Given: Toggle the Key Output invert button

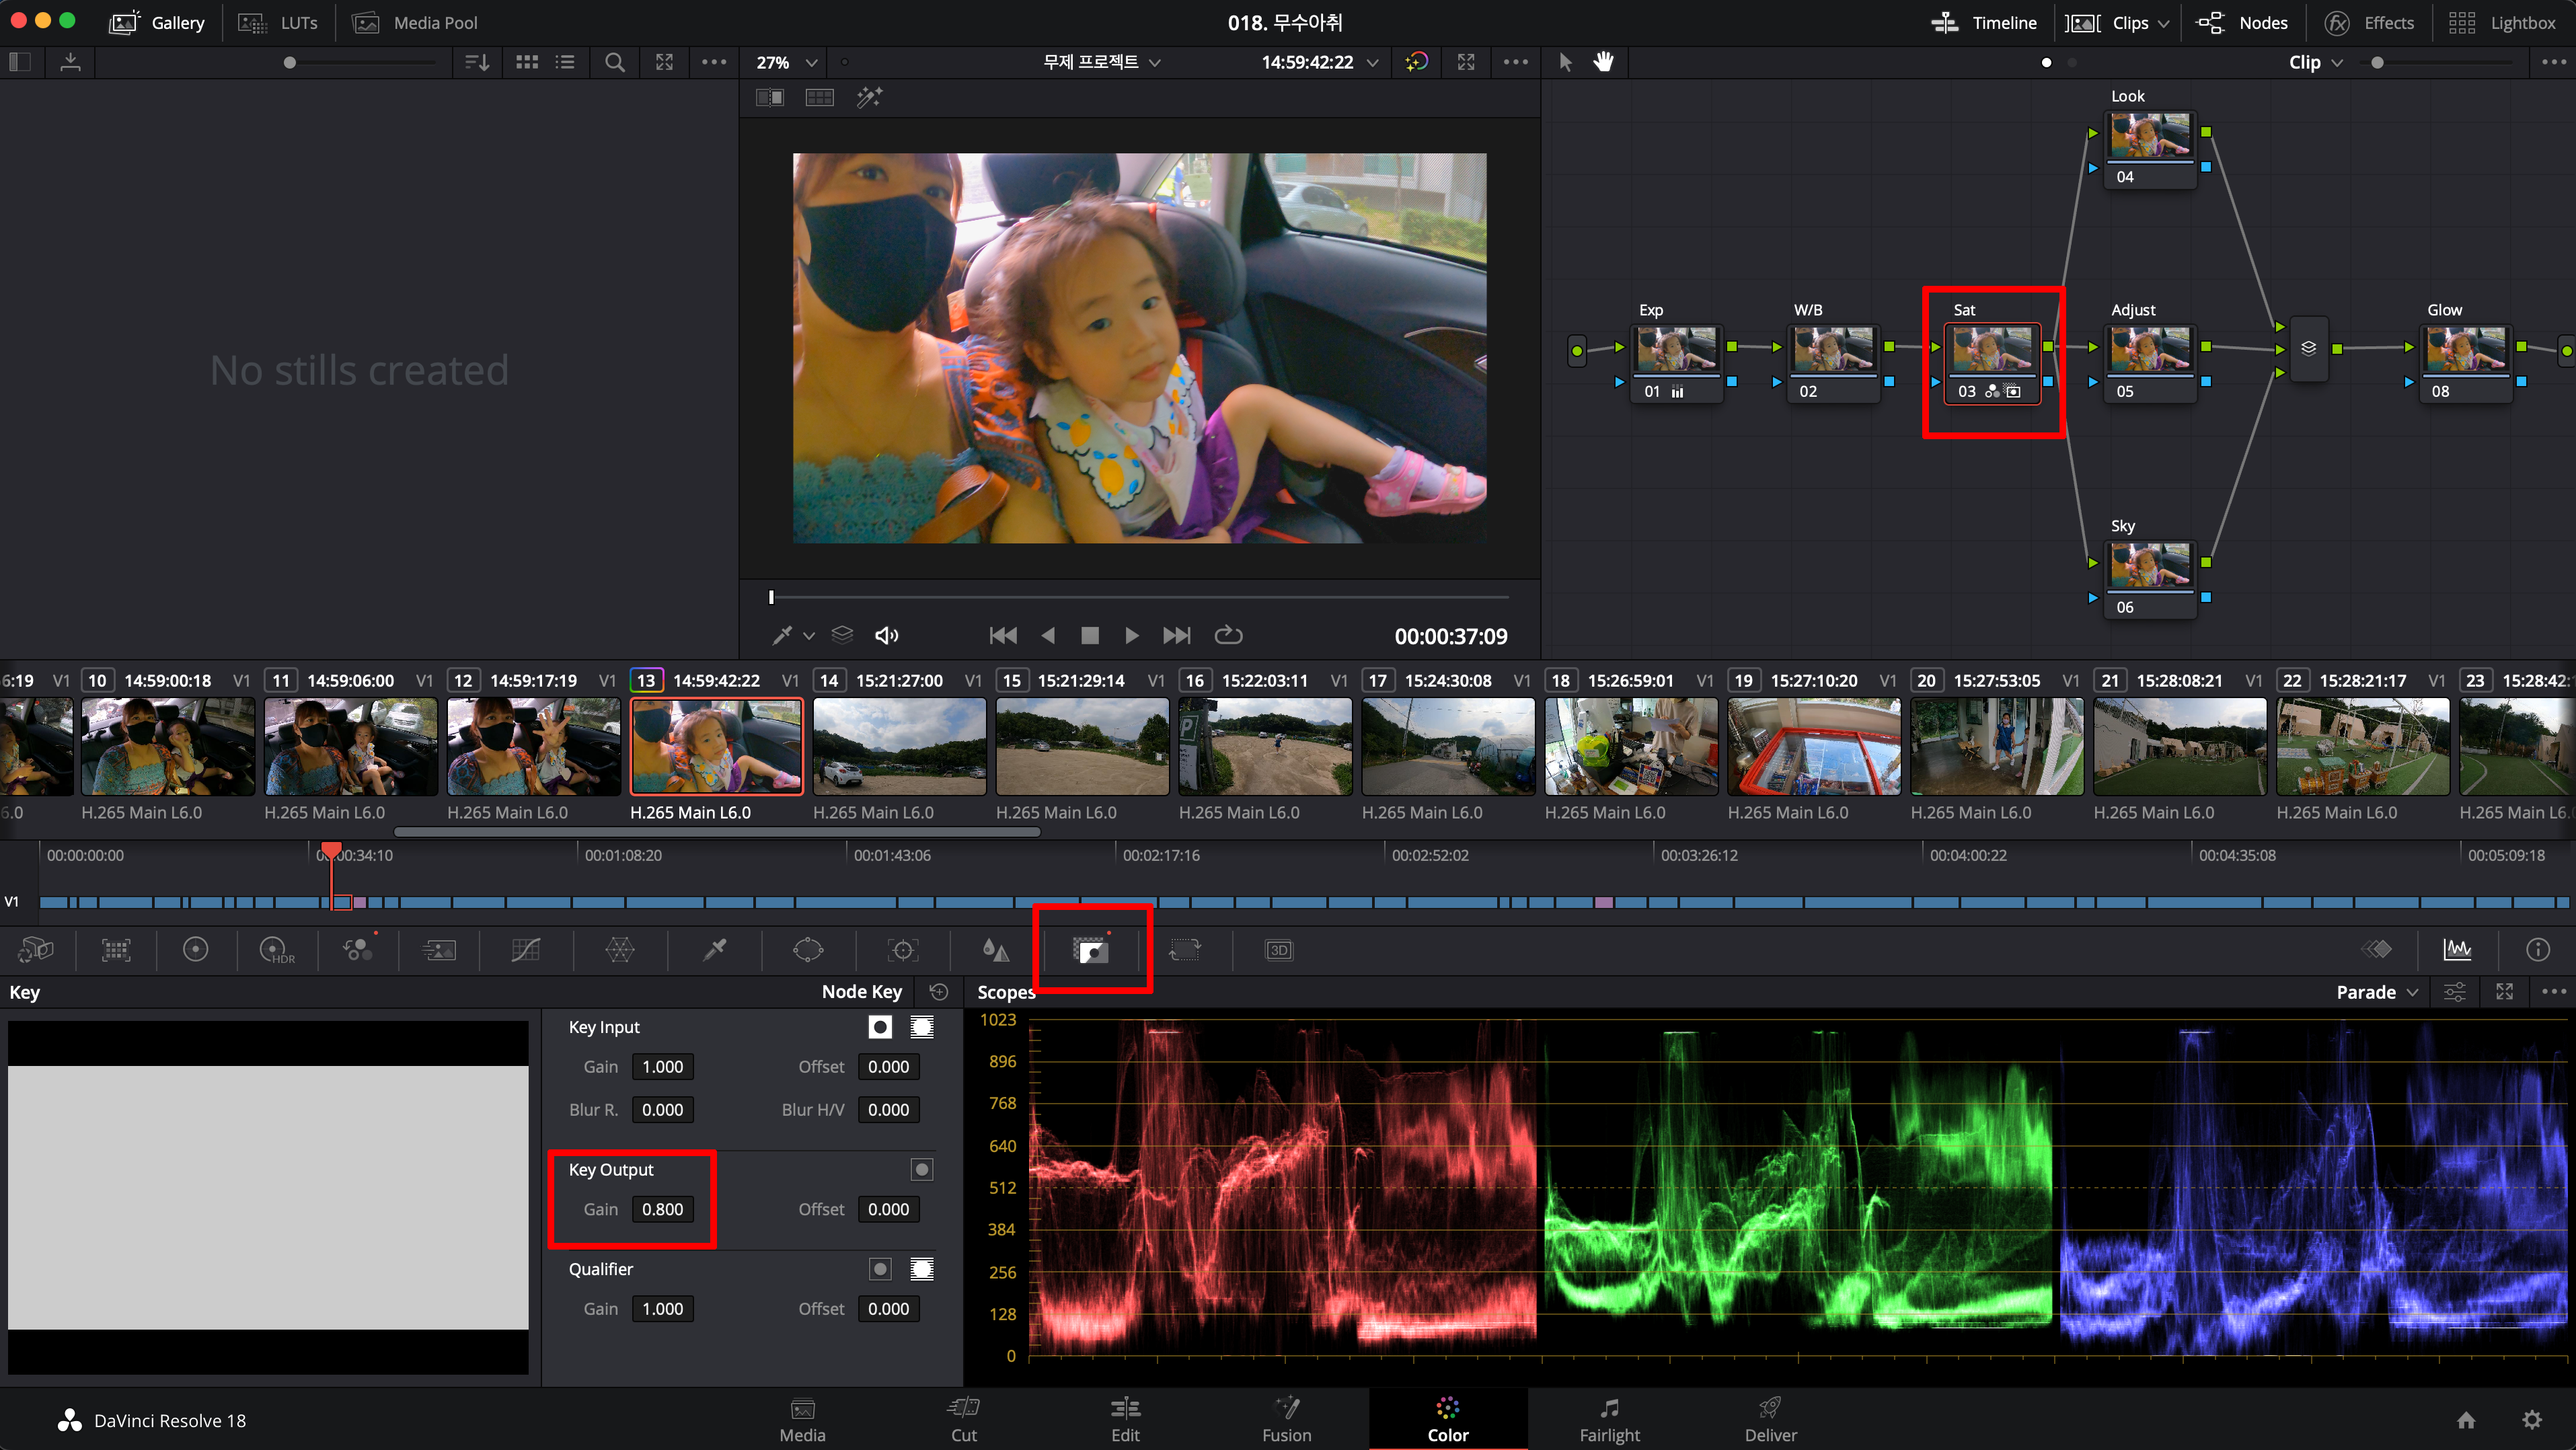Looking at the screenshot, I should click(x=921, y=1169).
